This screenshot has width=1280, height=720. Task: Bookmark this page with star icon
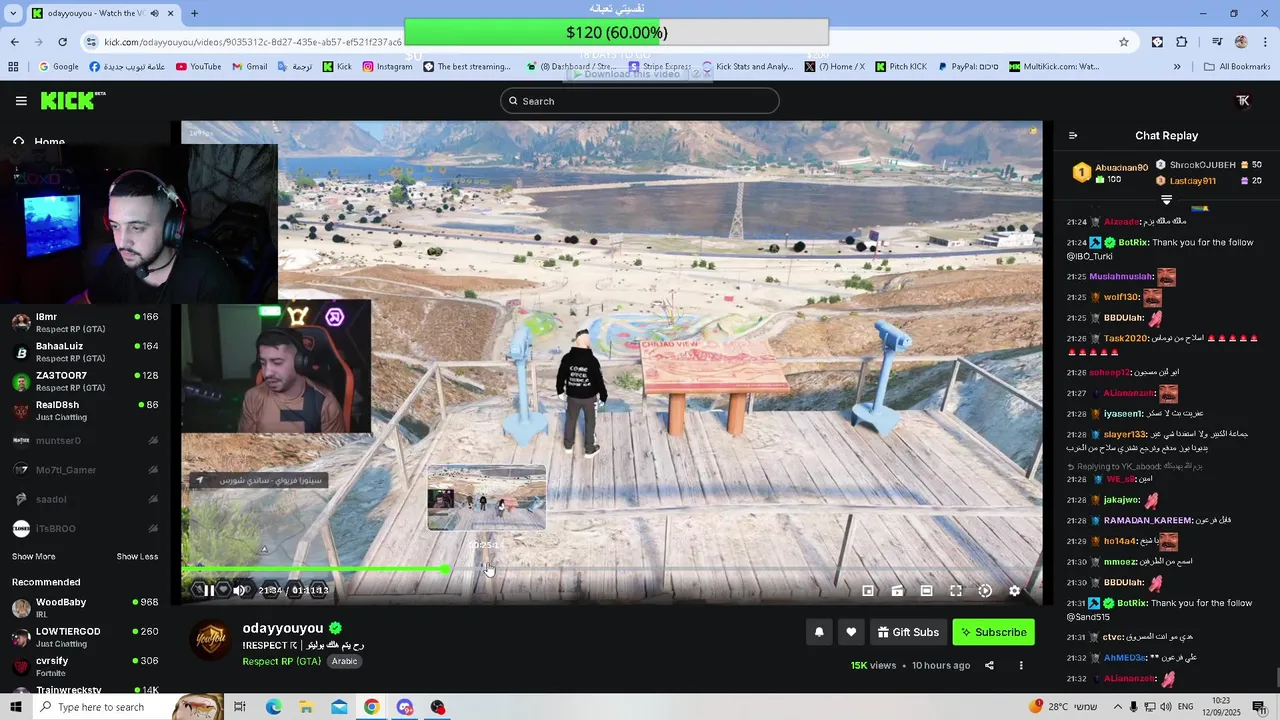point(1124,42)
